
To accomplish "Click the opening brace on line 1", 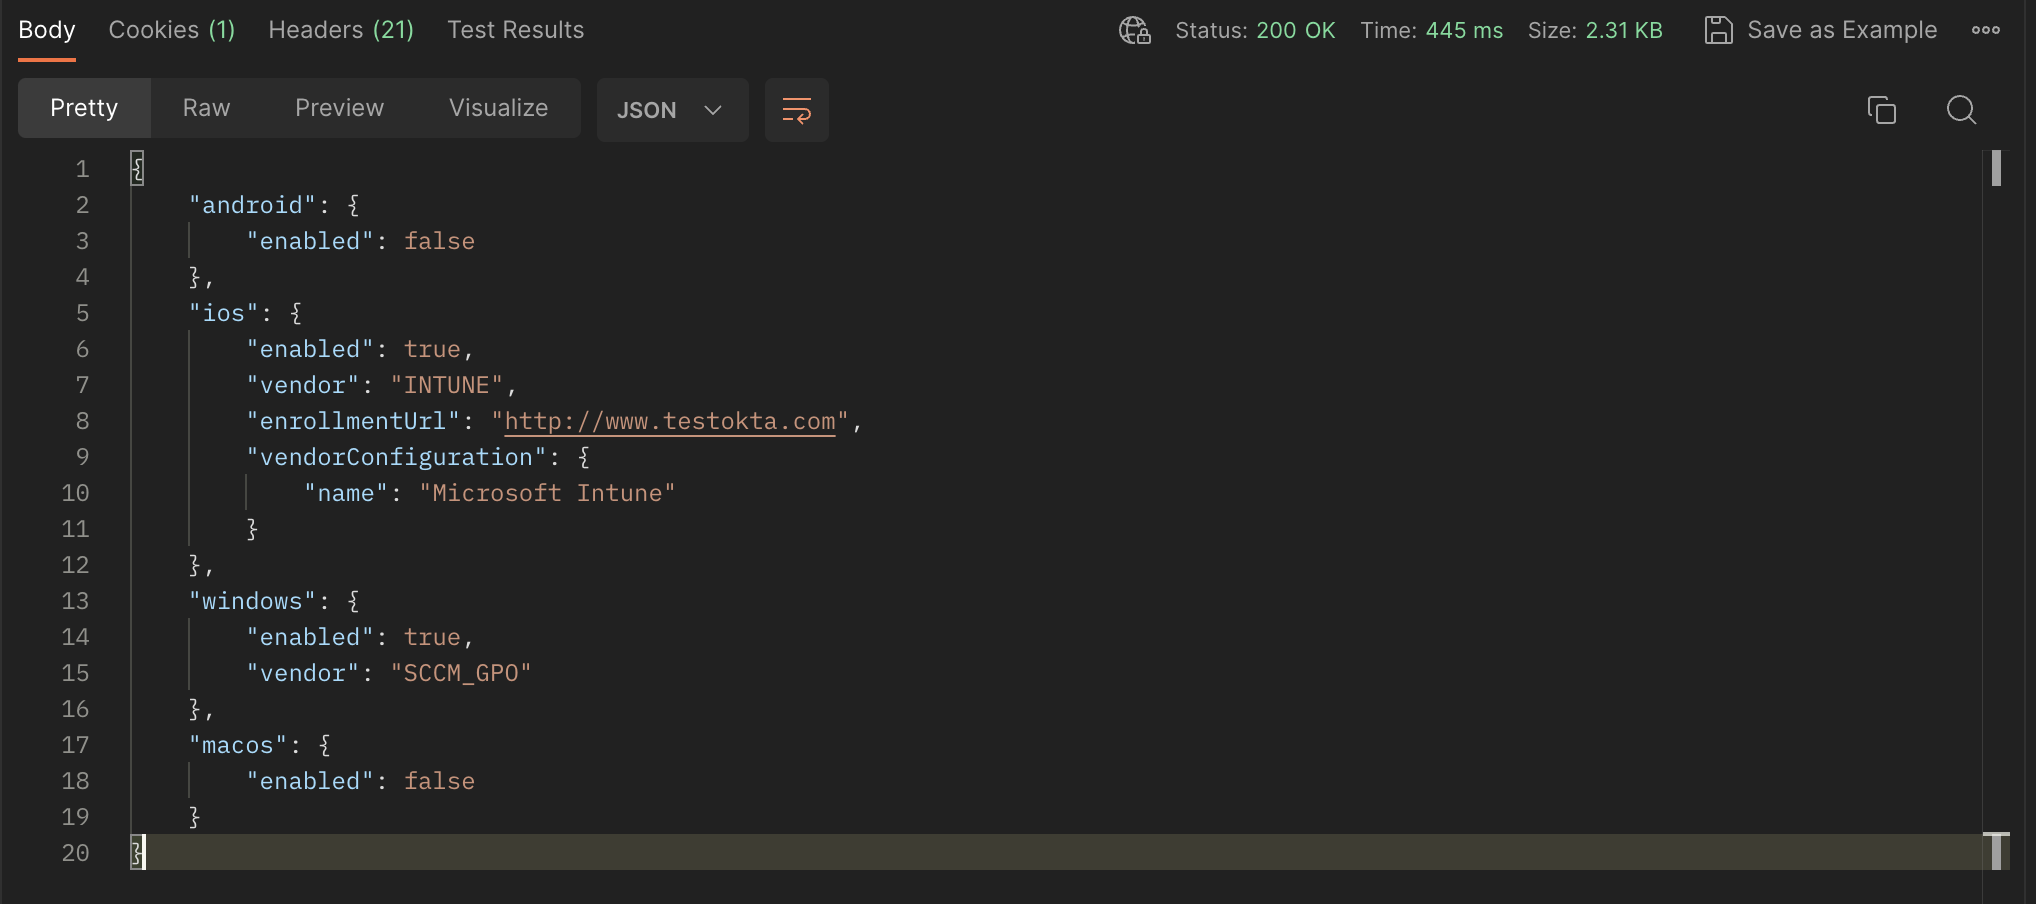I will (x=137, y=169).
